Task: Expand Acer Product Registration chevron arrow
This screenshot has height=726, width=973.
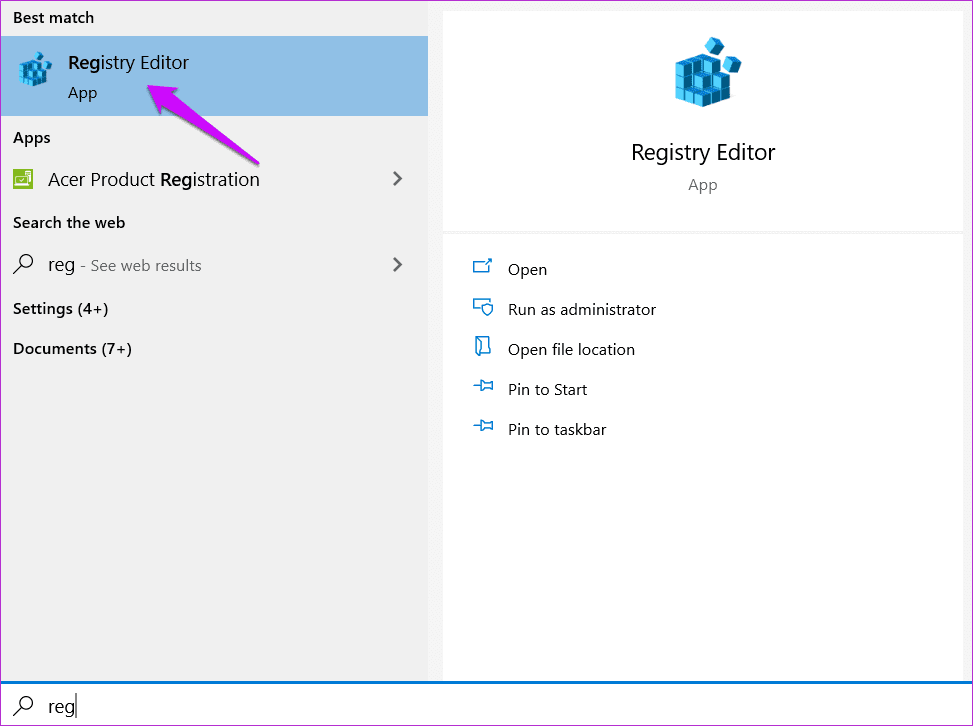Action: click(x=398, y=179)
